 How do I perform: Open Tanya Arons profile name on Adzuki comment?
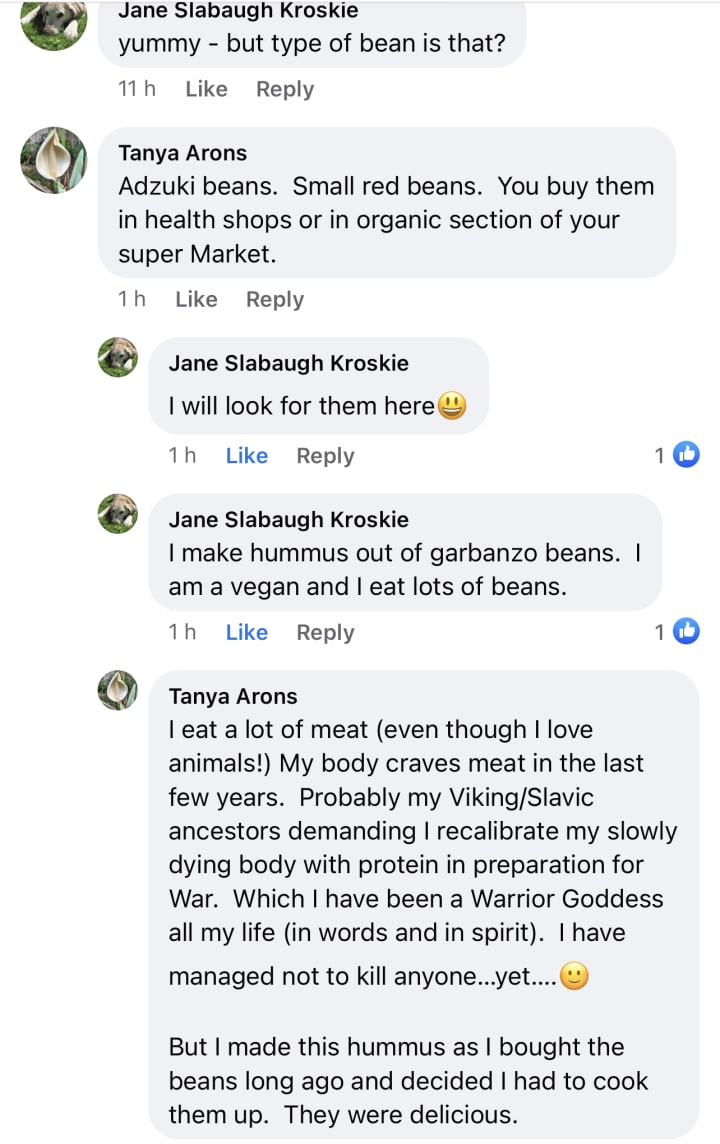[182, 153]
